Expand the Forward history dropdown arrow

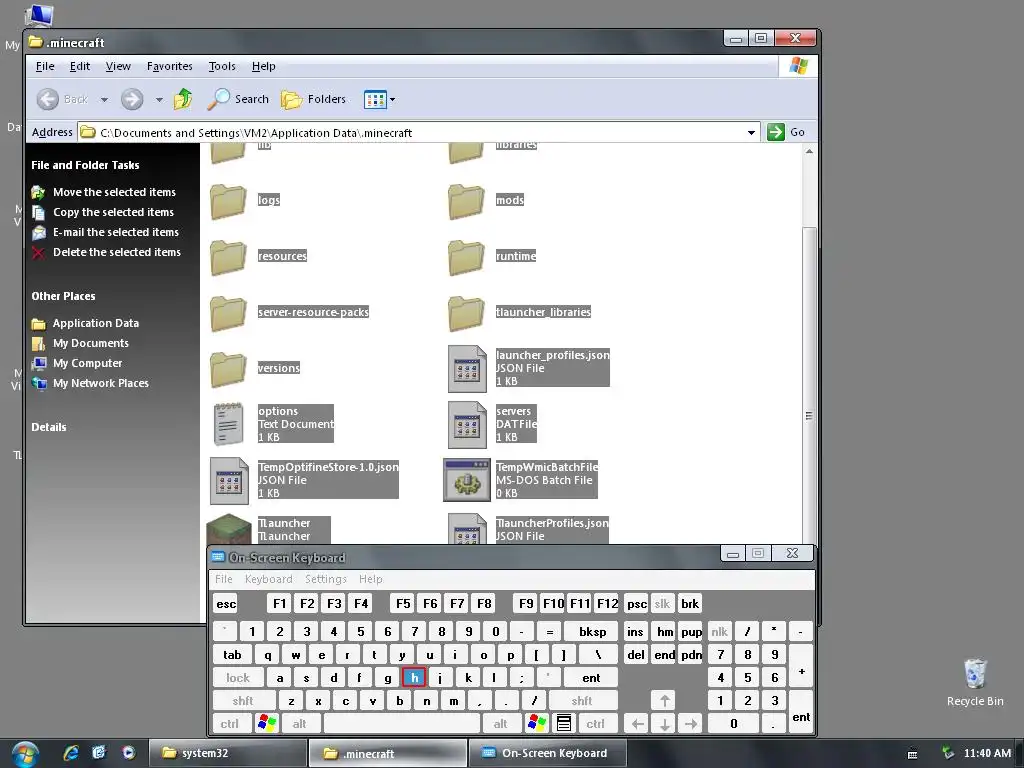click(x=159, y=100)
